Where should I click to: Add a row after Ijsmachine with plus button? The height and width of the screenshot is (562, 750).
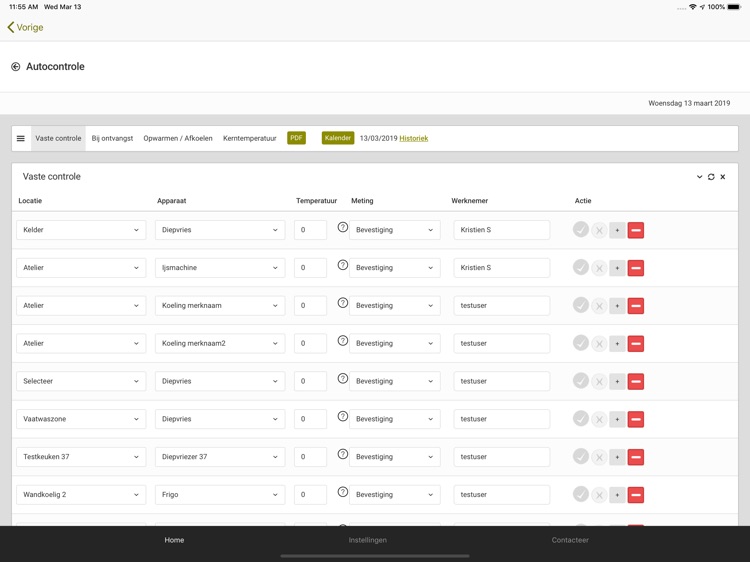617,268
